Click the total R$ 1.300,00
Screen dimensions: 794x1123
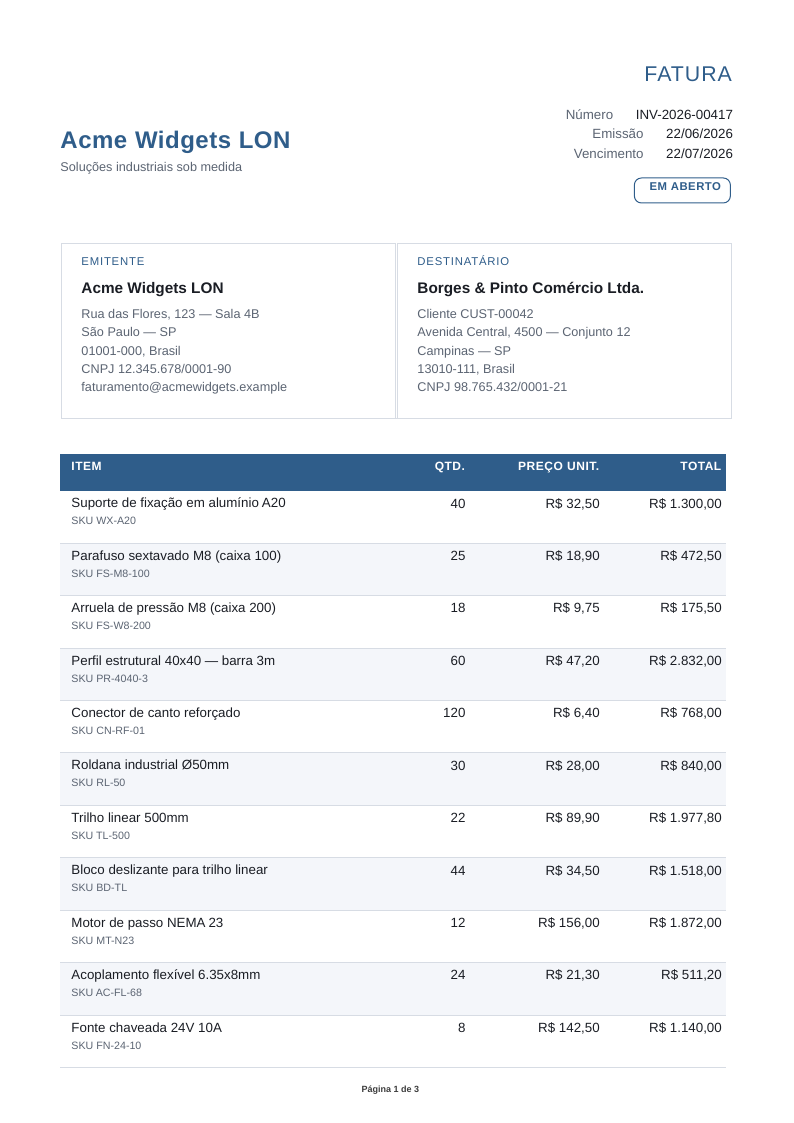(685, 503)
